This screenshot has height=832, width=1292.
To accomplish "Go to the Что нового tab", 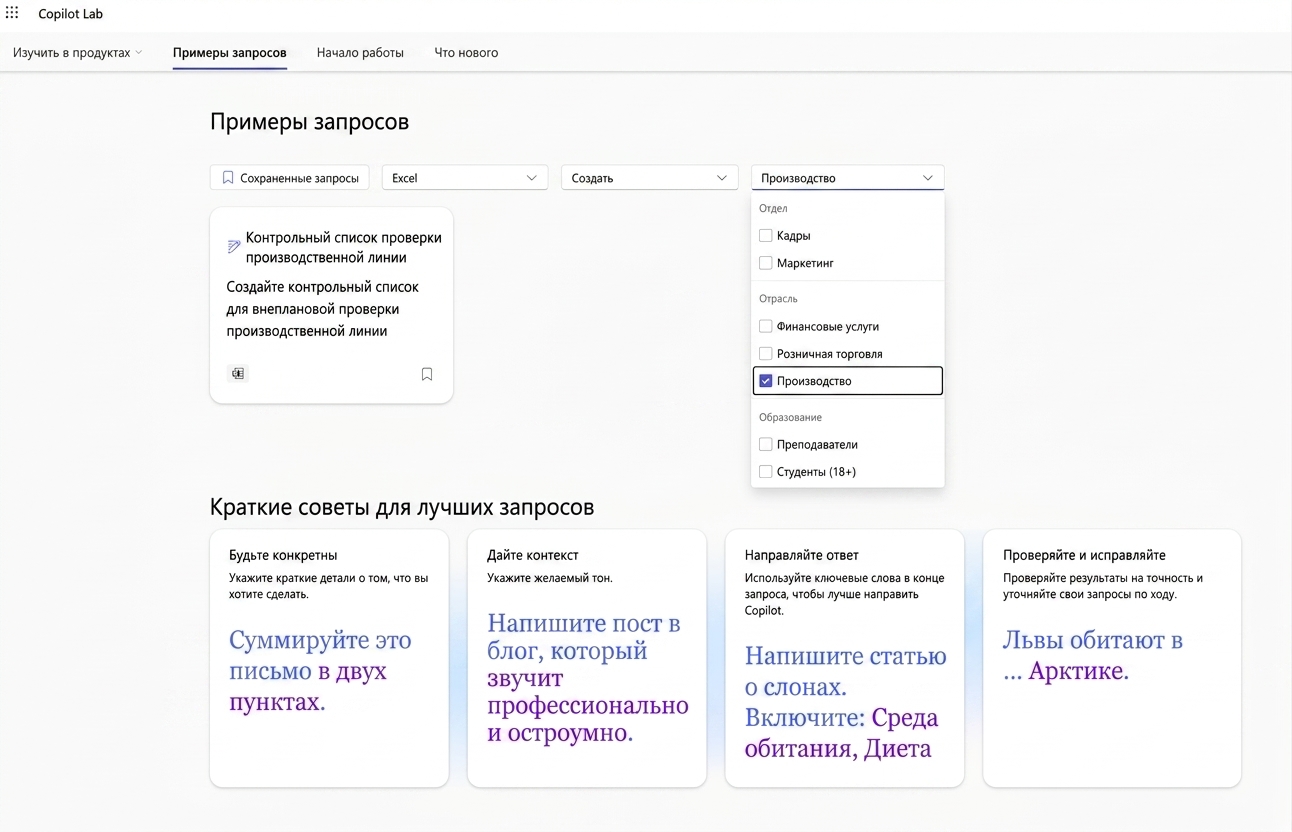I will pos(466,53).
